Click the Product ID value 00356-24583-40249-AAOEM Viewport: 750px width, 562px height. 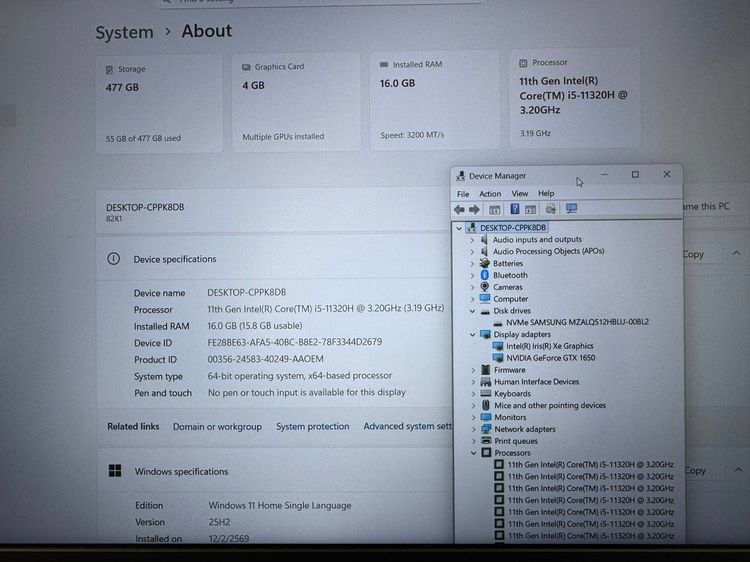pyautogui.click(x=265, y=359)
